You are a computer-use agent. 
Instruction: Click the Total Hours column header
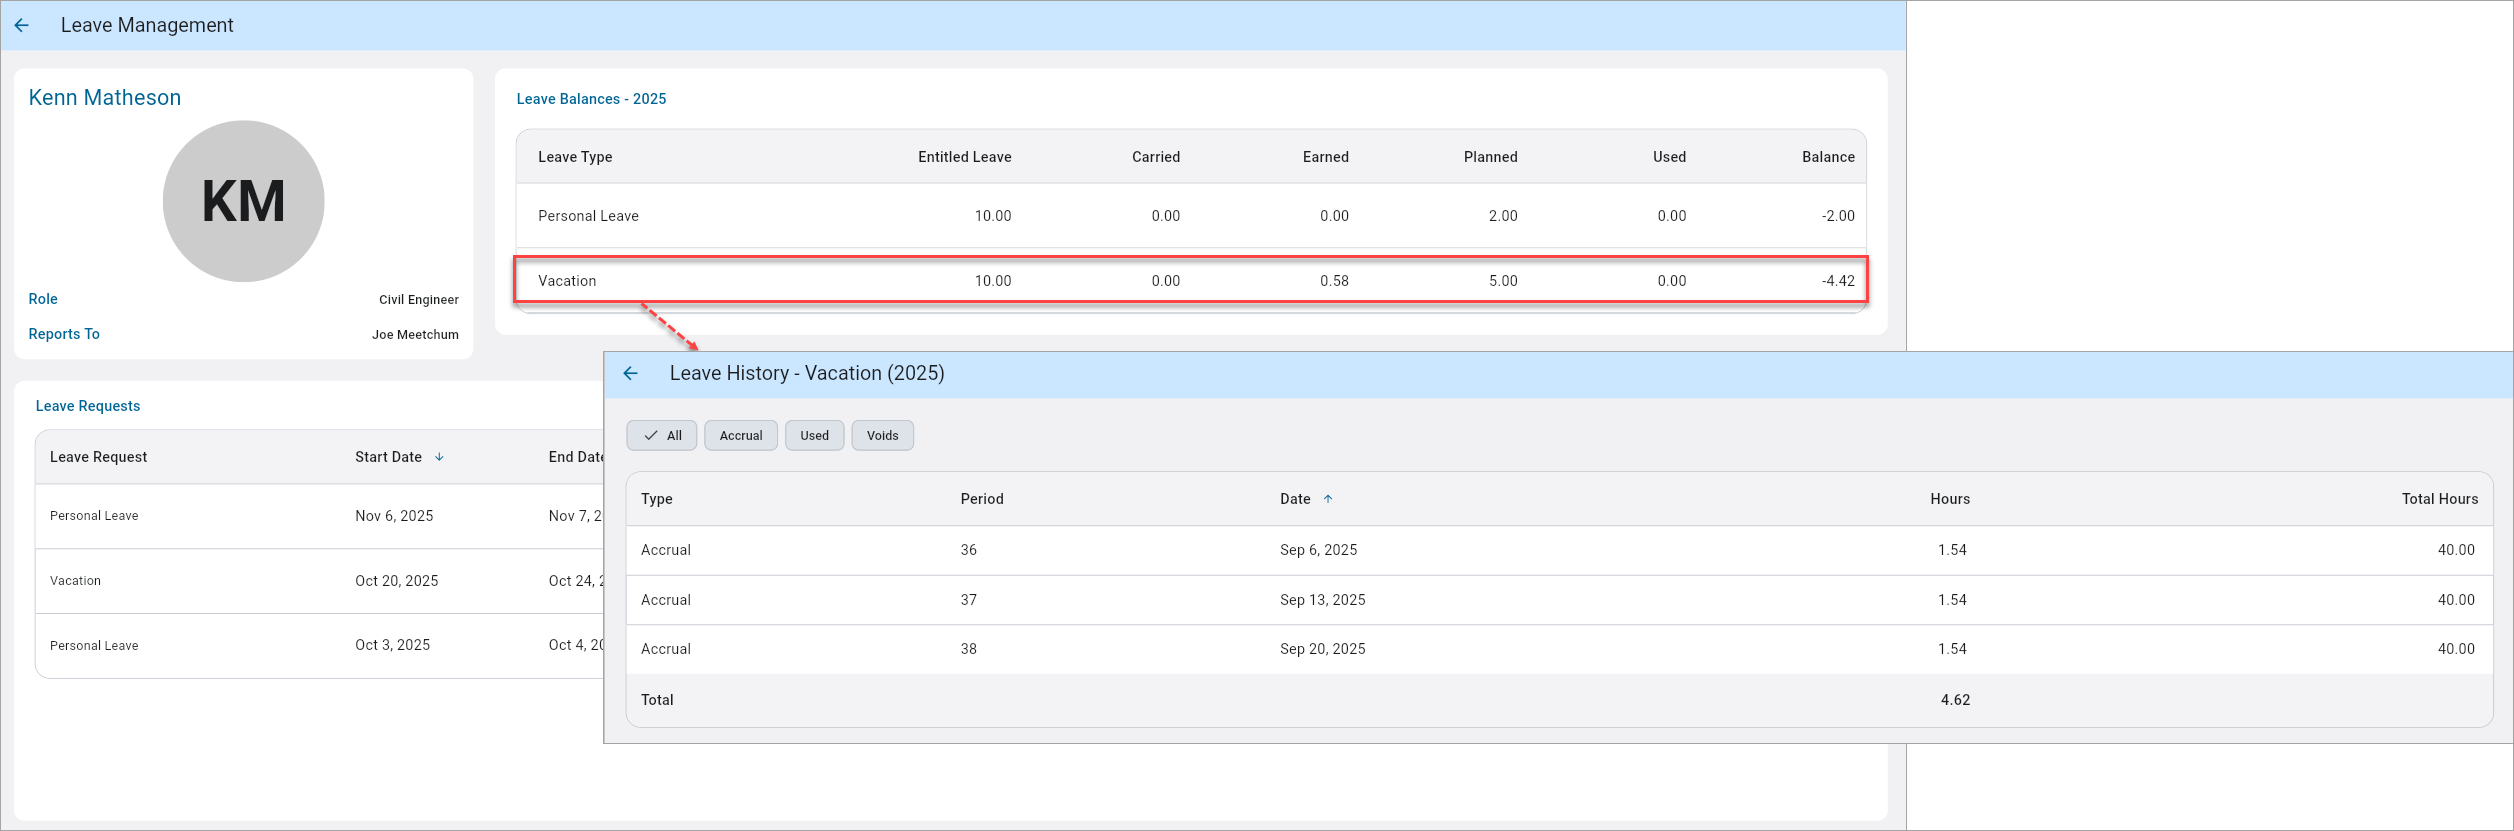(x=2439, y=499)
